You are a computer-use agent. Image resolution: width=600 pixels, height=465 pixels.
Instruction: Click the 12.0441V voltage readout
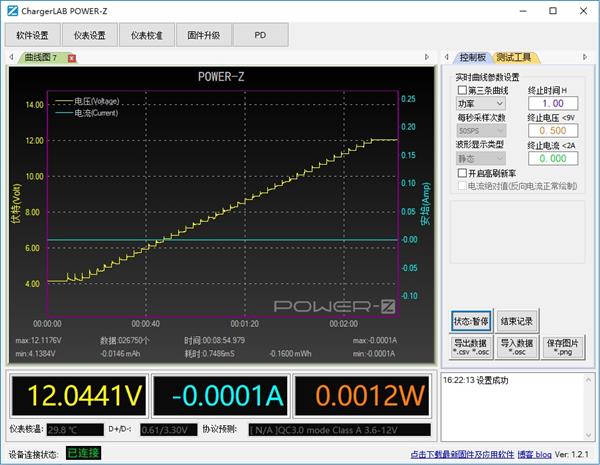pos(79,396)
